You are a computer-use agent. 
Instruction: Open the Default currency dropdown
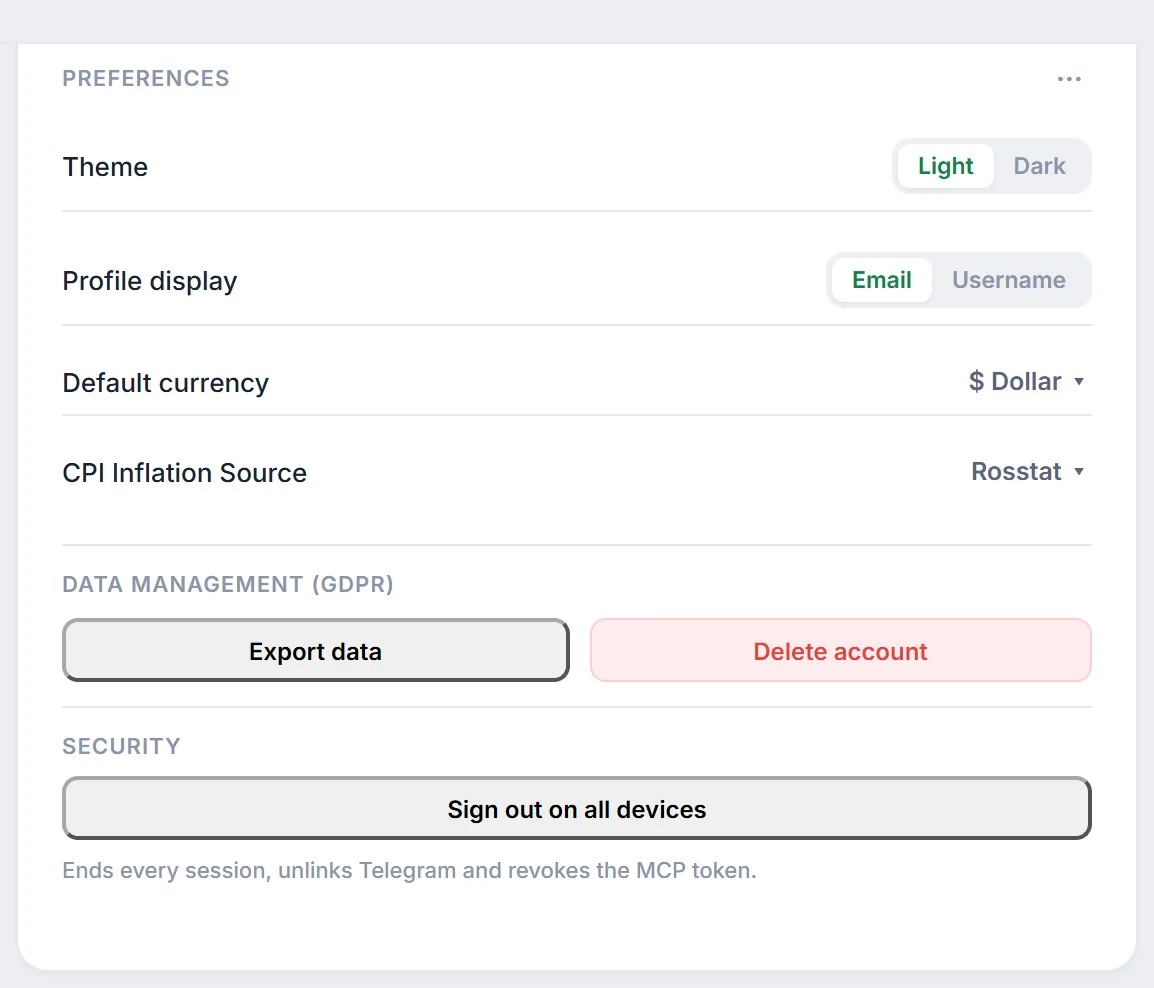(1027, 381)
